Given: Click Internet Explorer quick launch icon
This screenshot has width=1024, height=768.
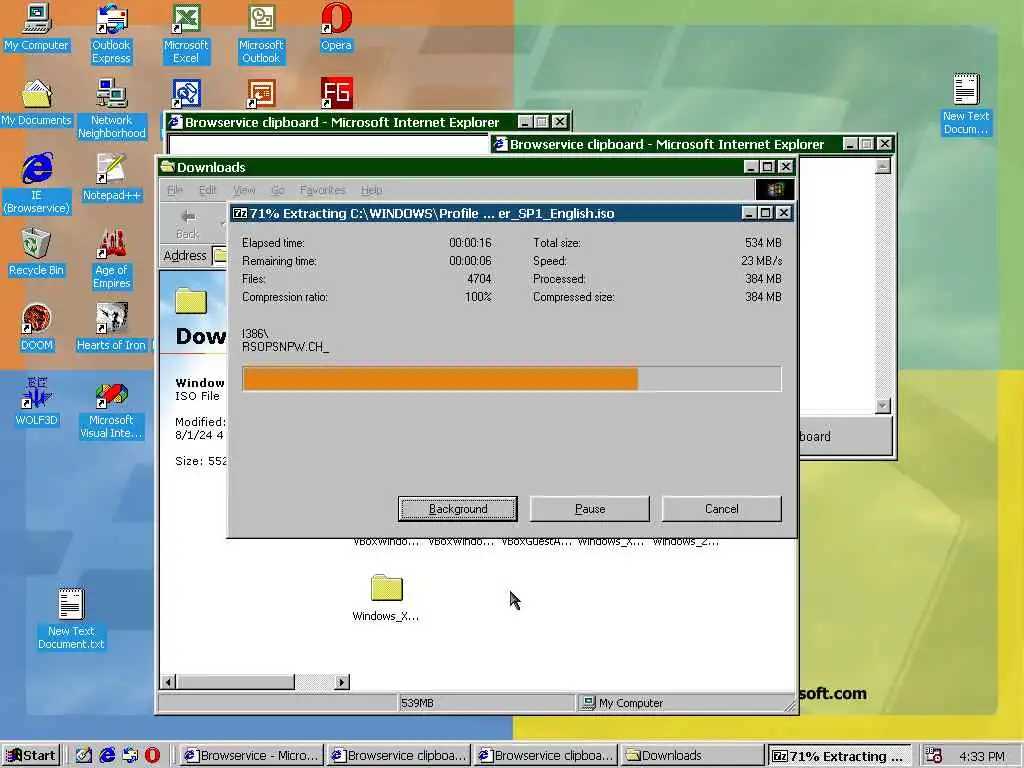Looking at the screenshot, I should point(107,755).
